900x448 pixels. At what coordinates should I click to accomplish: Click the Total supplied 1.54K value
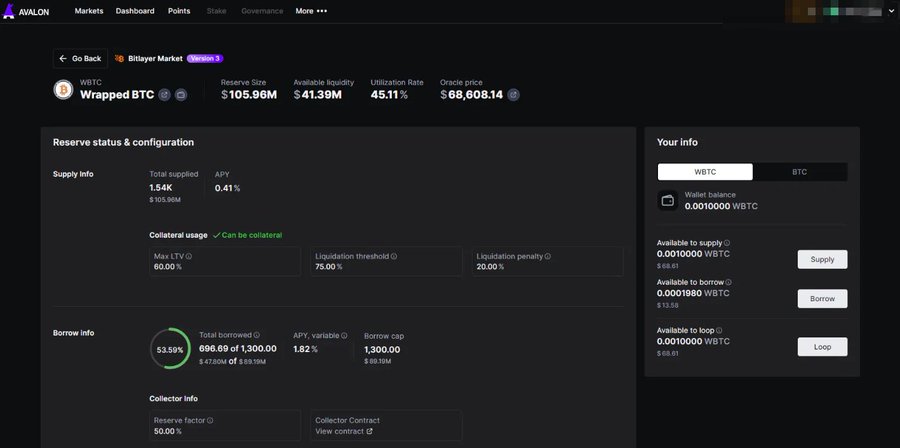pyautogui.click(x=161, y=188)
